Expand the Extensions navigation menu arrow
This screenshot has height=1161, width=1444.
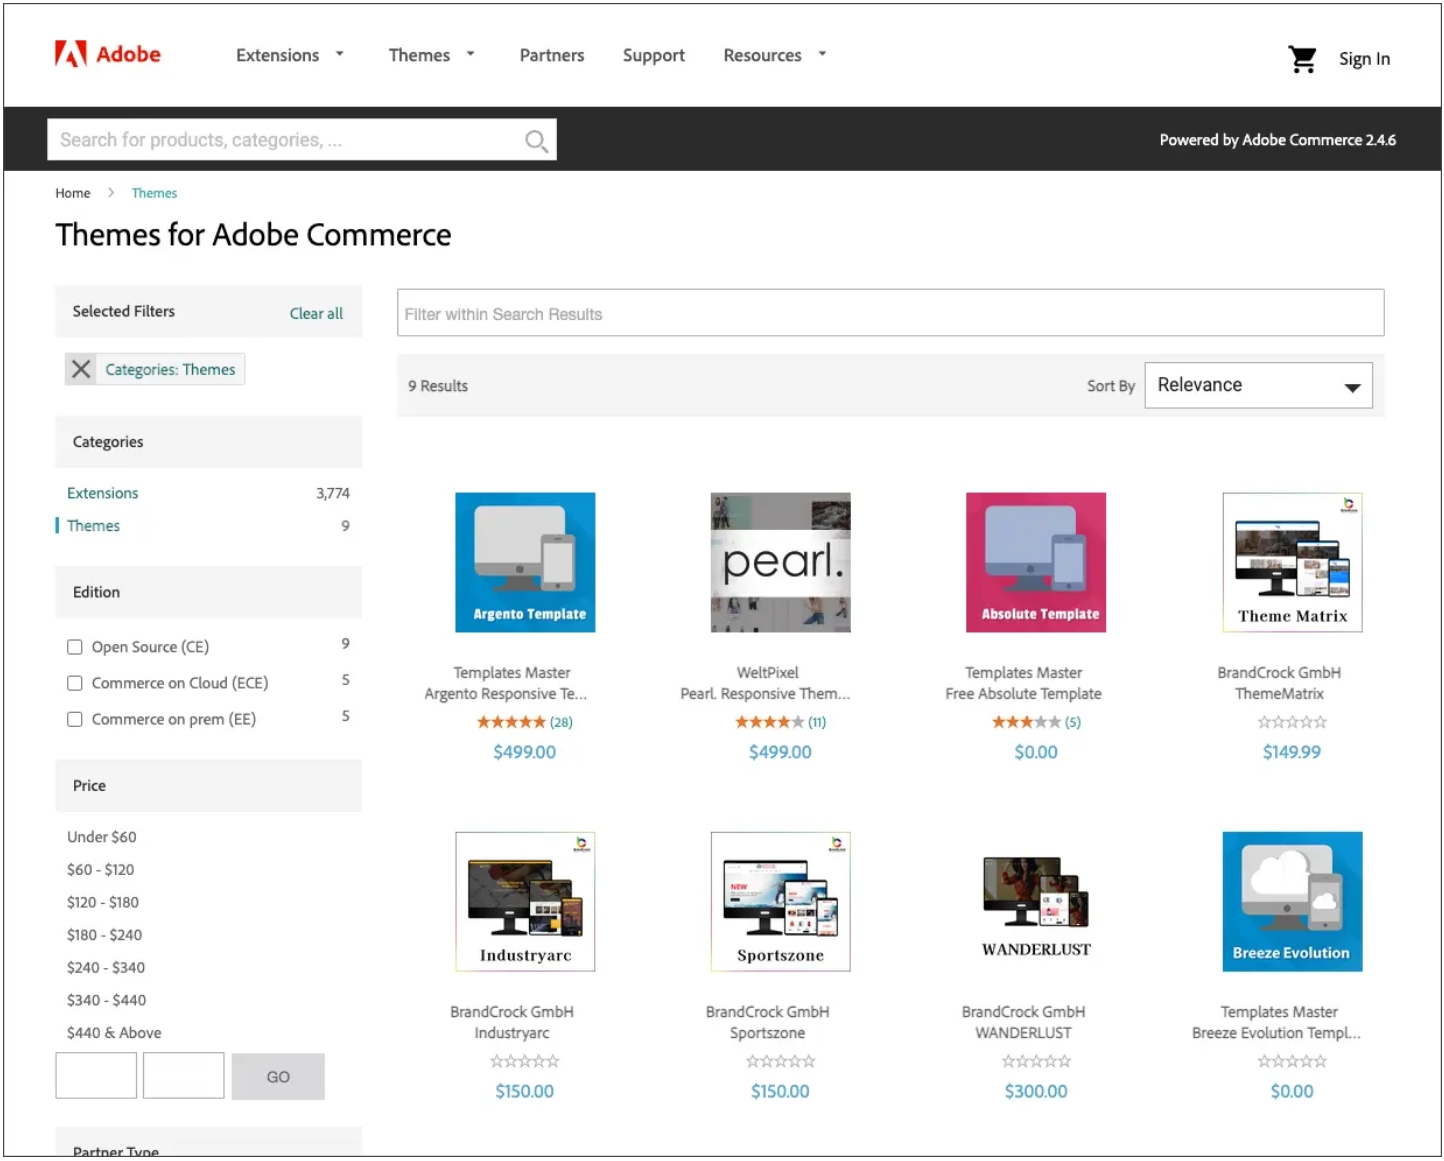[340, 54]
